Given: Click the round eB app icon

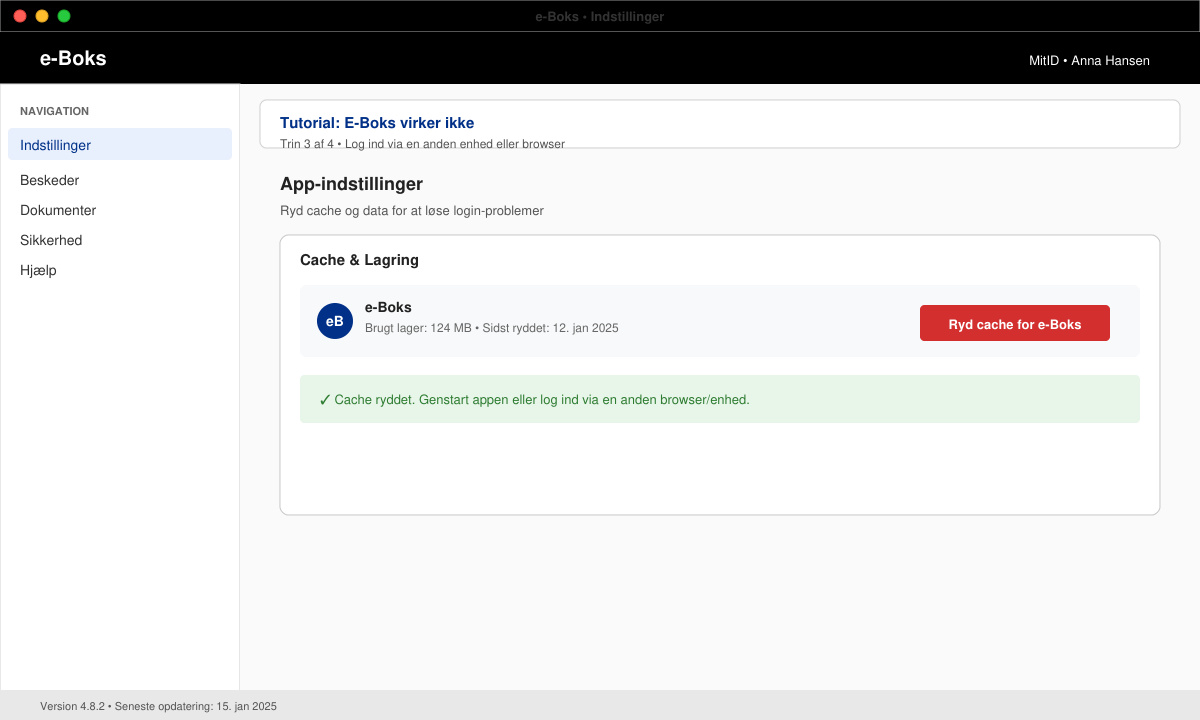Looking at the screenshot, I should pyautogui.click(x=335, y=321).
